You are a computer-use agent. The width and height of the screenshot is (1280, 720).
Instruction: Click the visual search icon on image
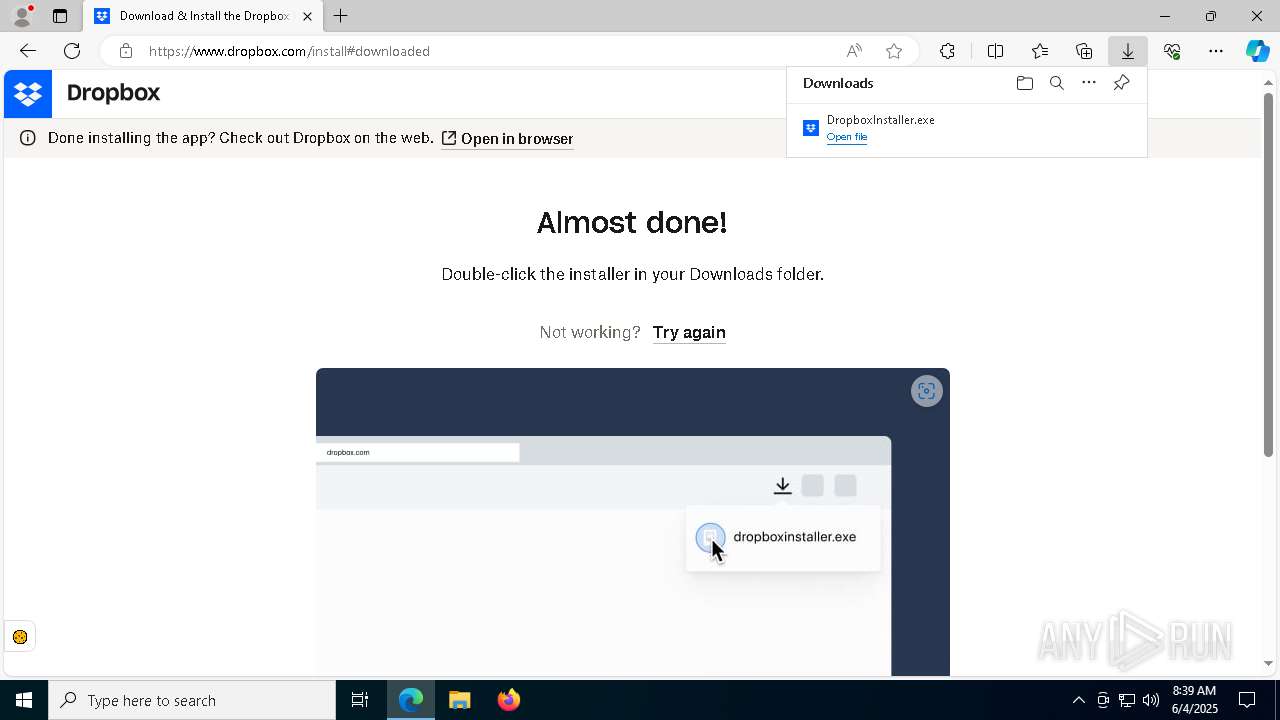[x=927, y=391]
